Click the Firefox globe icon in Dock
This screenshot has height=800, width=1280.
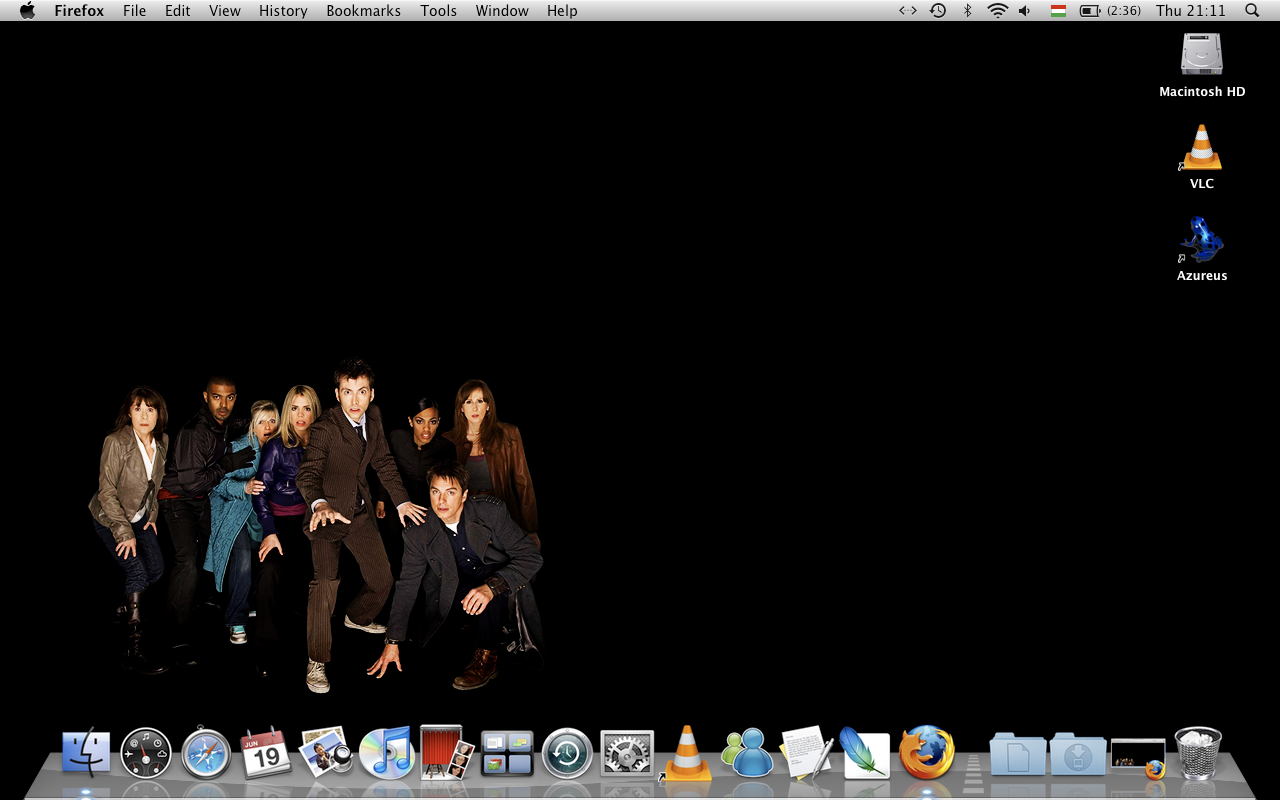(927, 753)
